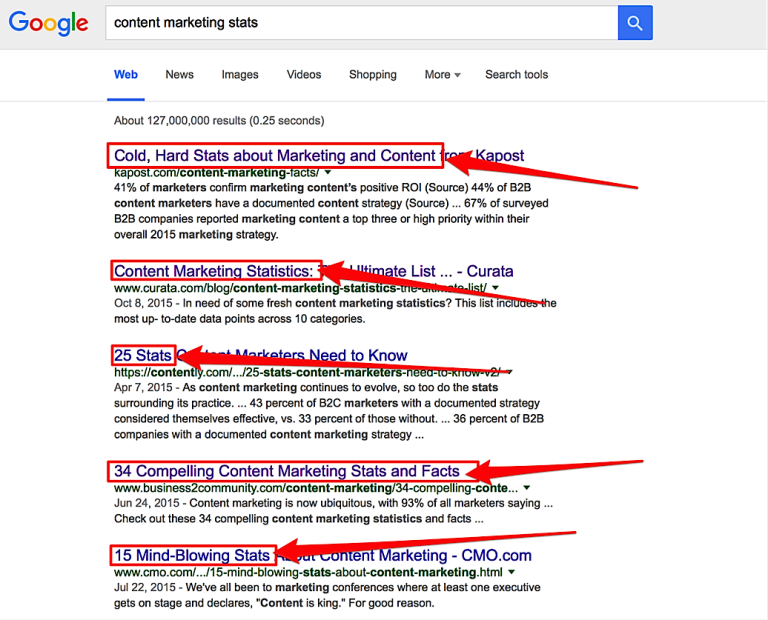Open the Videos results tab
This screenshot has width=768, height=620.
pos(304,74)
